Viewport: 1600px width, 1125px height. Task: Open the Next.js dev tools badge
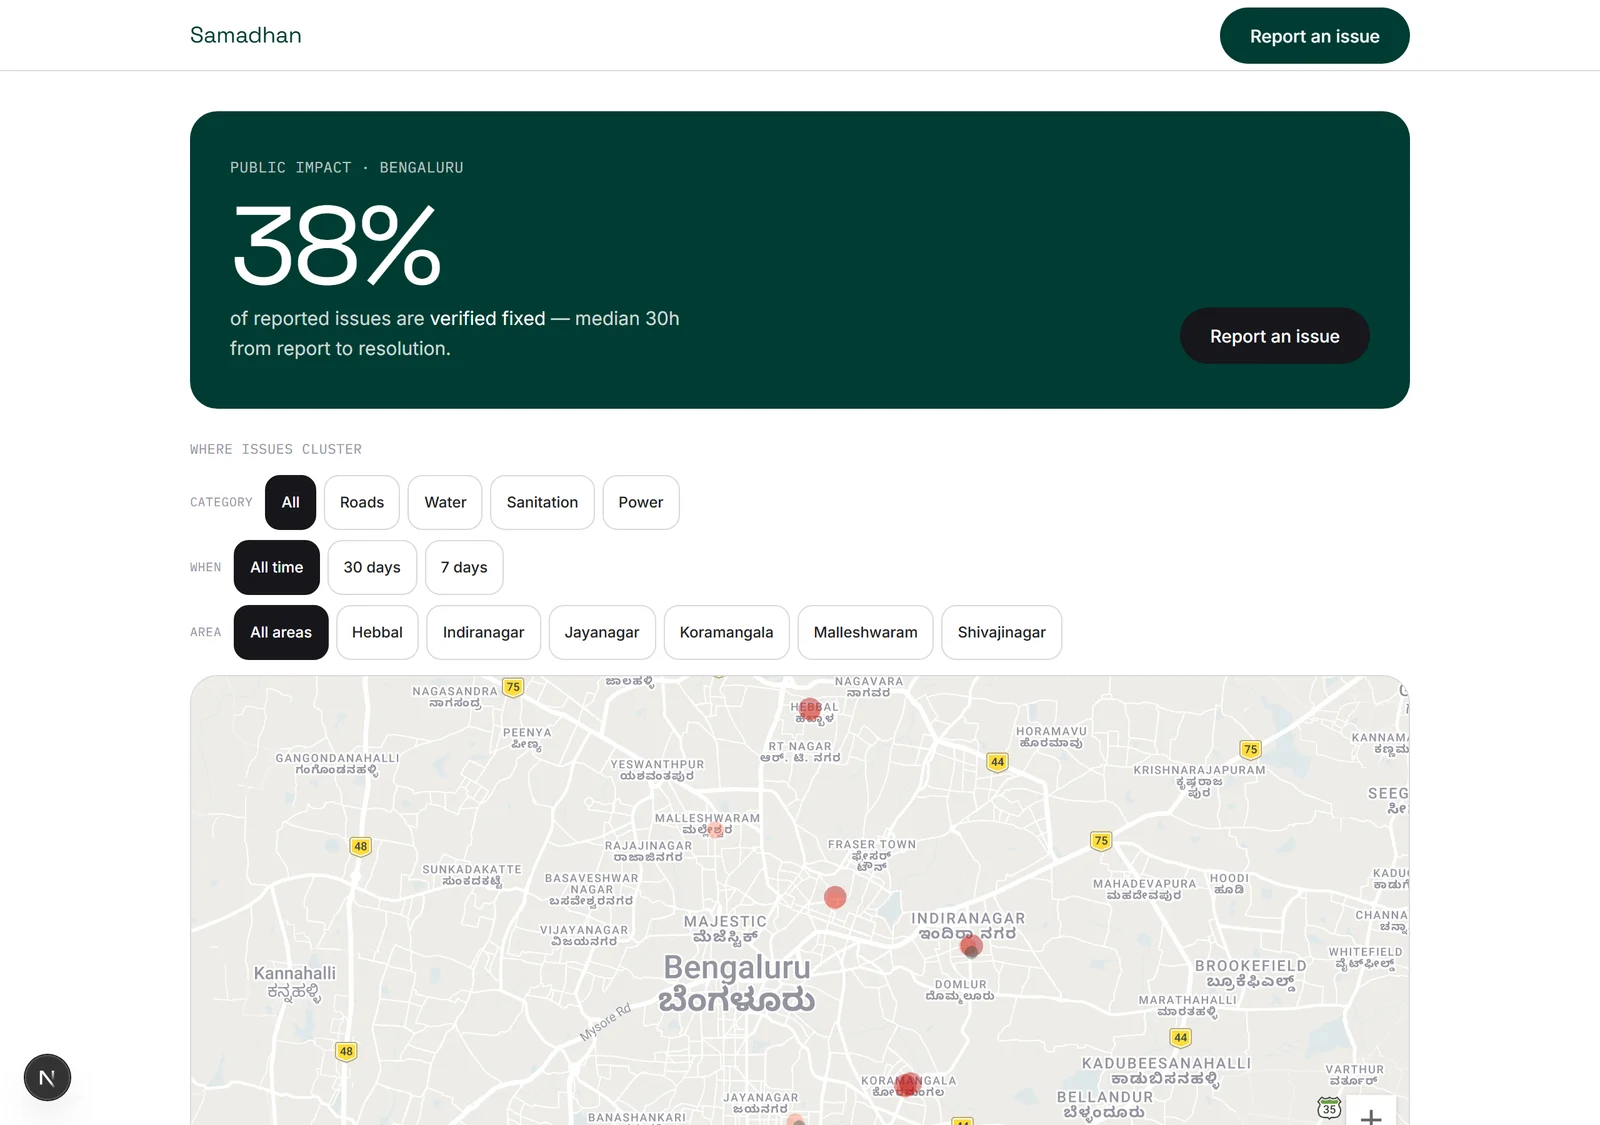[x=47, y=1078]
